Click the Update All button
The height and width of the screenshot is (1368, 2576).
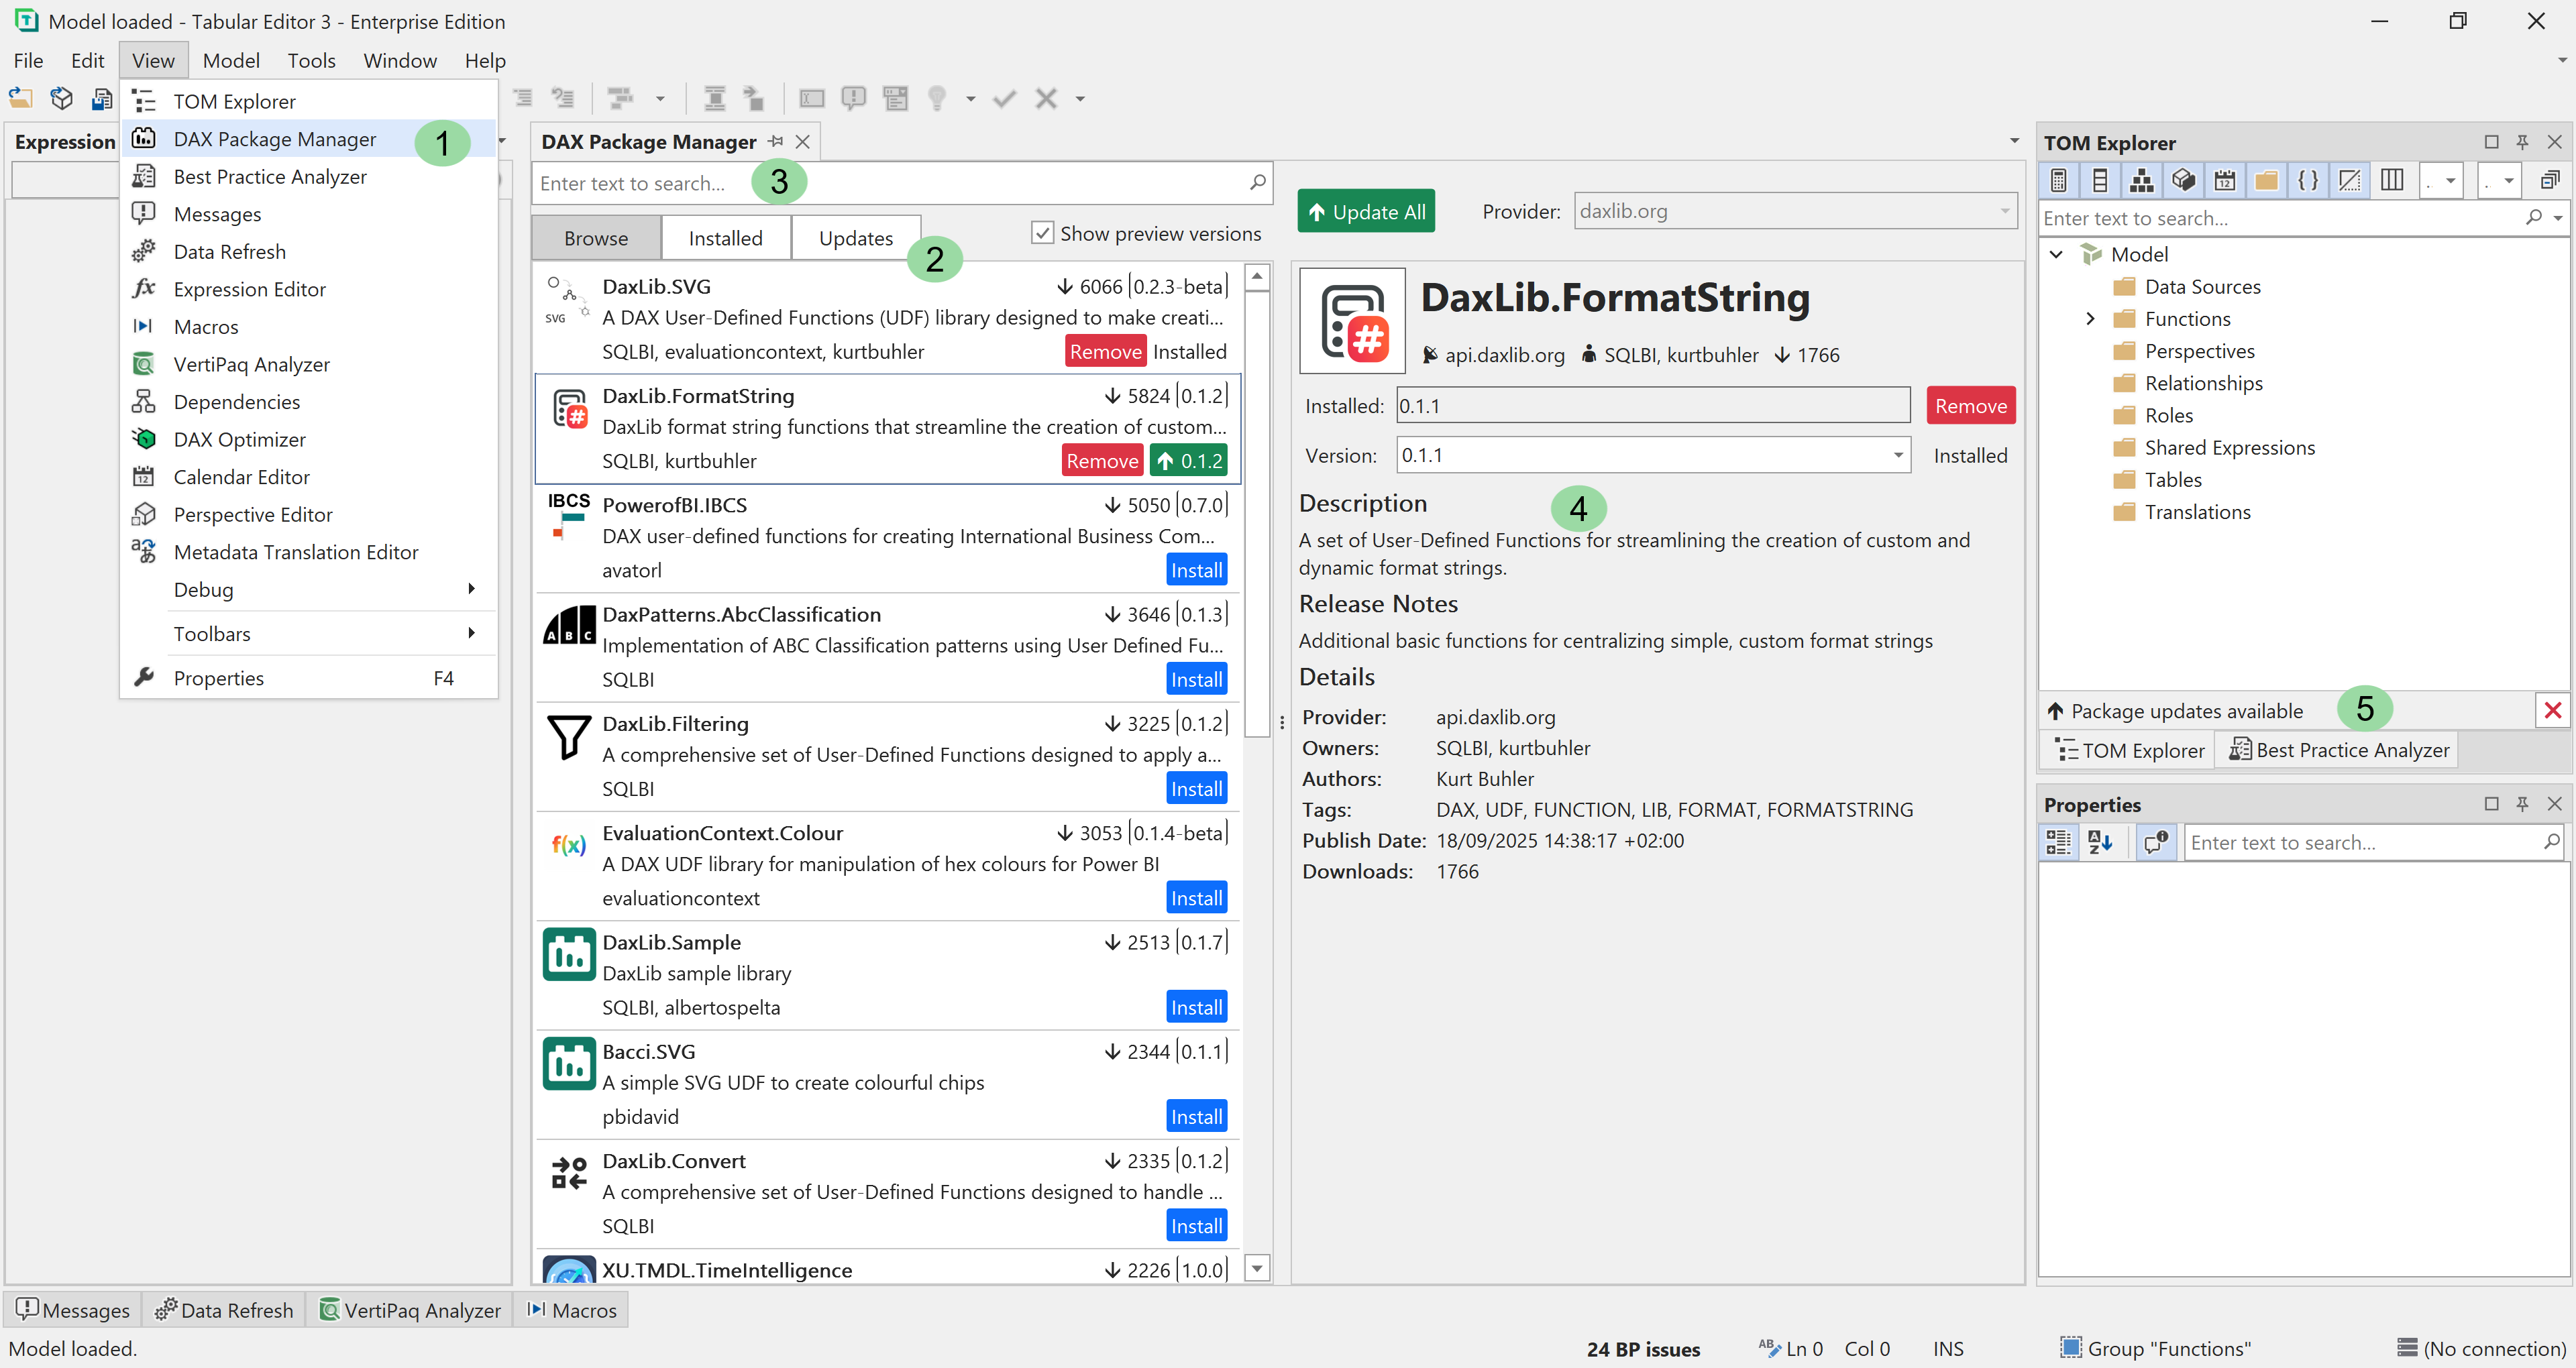point(1366,210)
